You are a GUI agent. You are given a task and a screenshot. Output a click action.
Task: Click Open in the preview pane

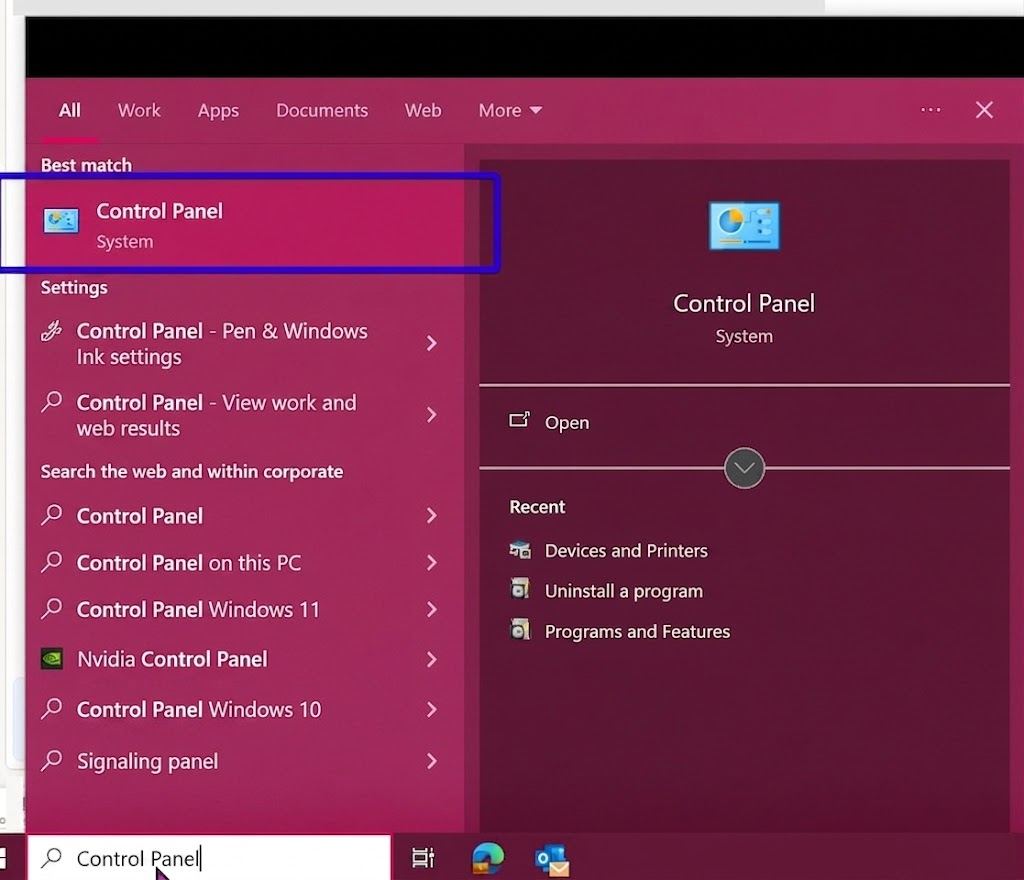pyautogui.click(x=567, y=422)
